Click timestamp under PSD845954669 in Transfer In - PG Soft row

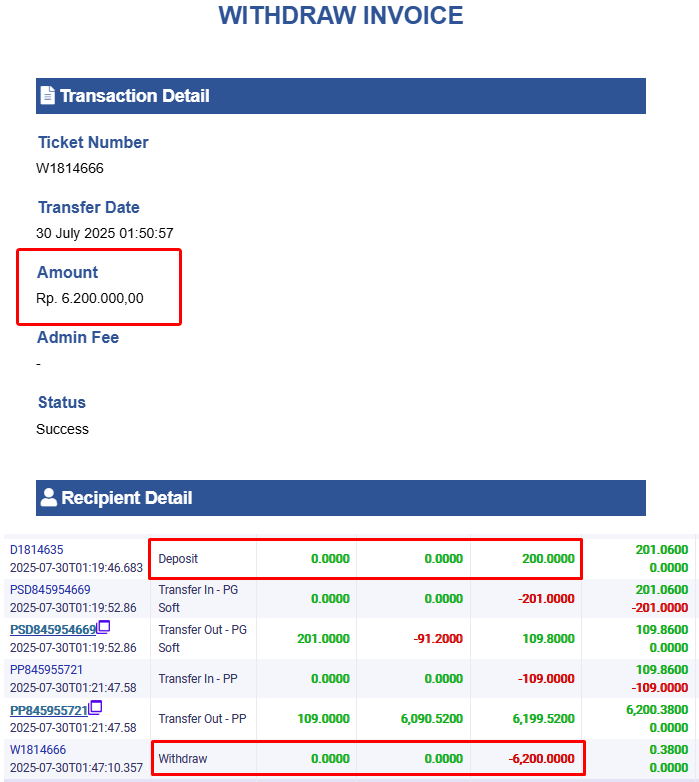click(x=73, y=607)
